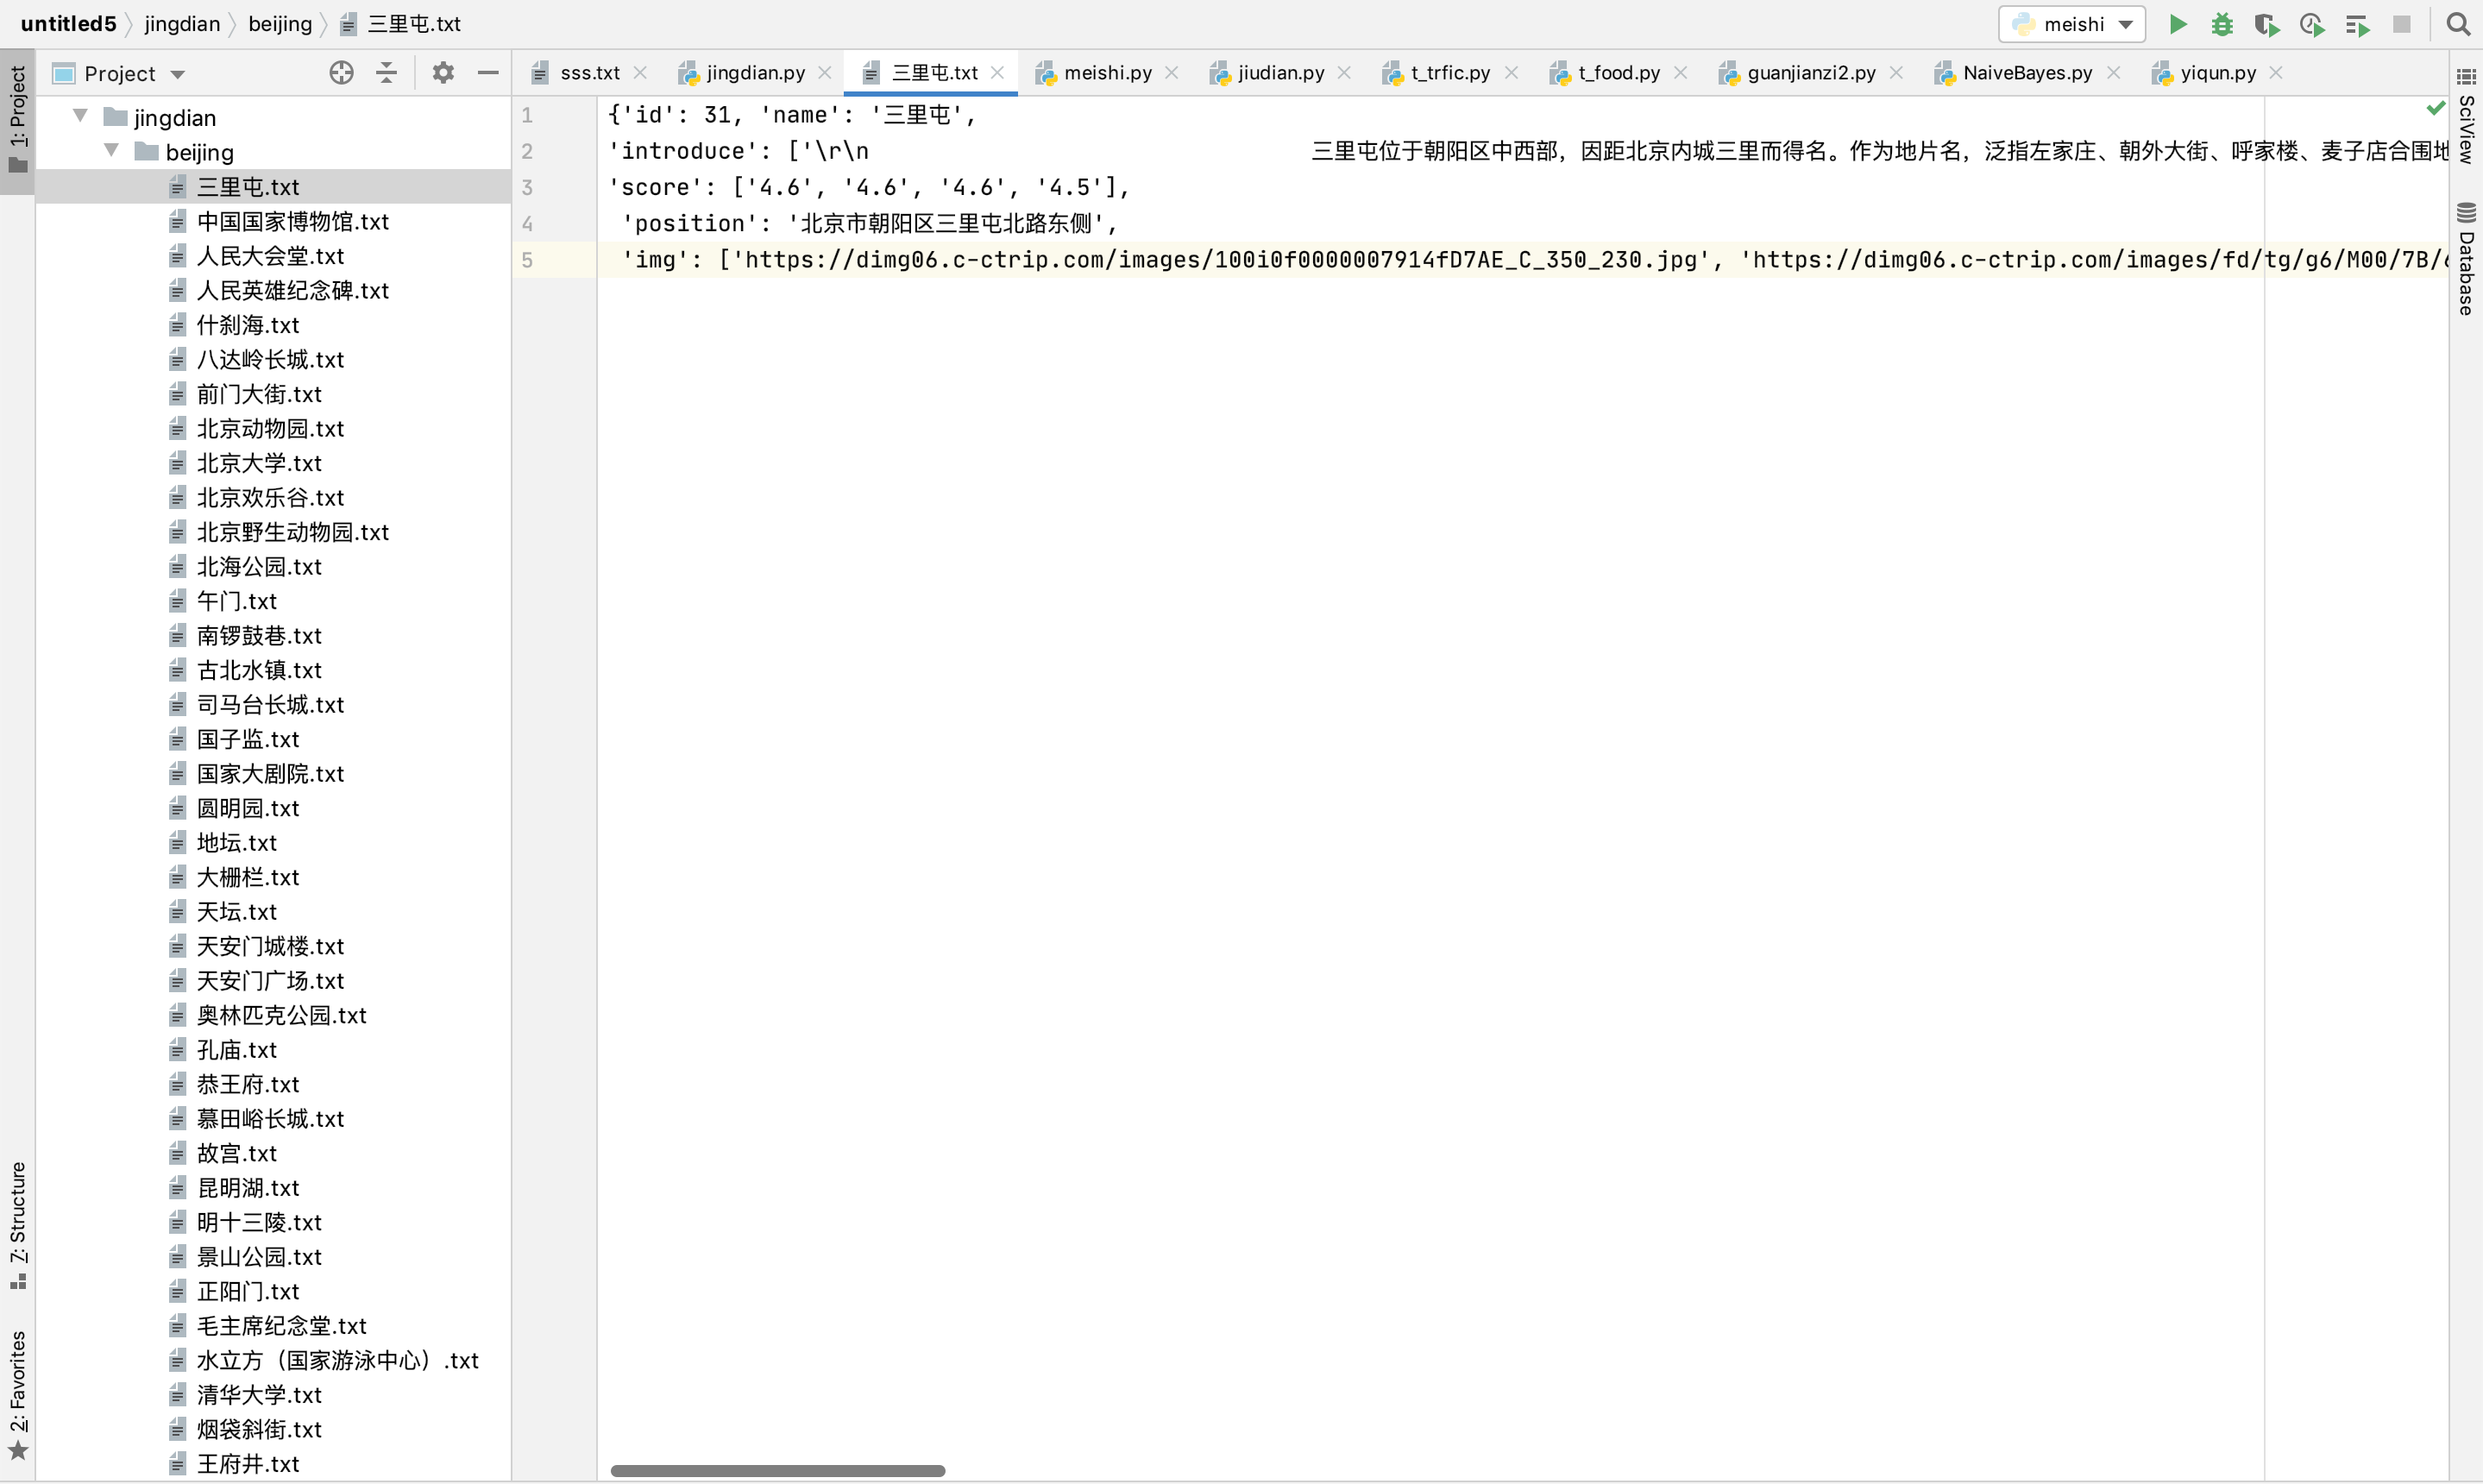
Task: Open the profiler run icon
Action: point(2311,24)
